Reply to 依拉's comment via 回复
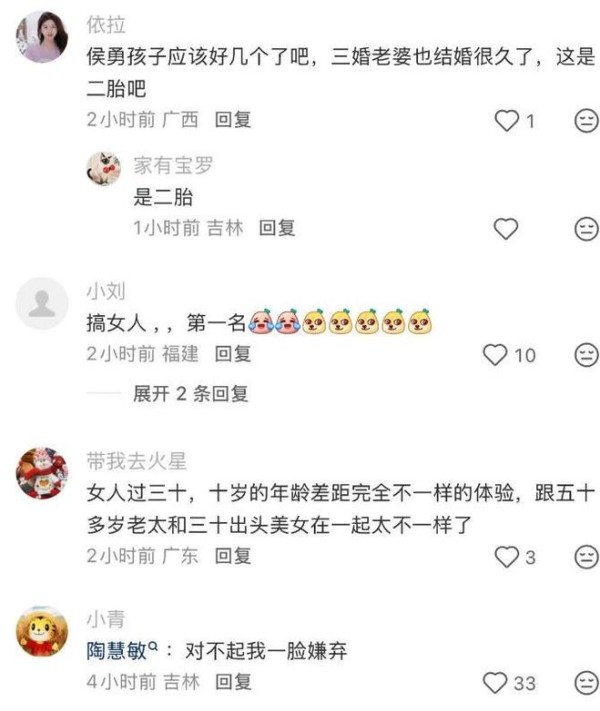 point(233,120)
